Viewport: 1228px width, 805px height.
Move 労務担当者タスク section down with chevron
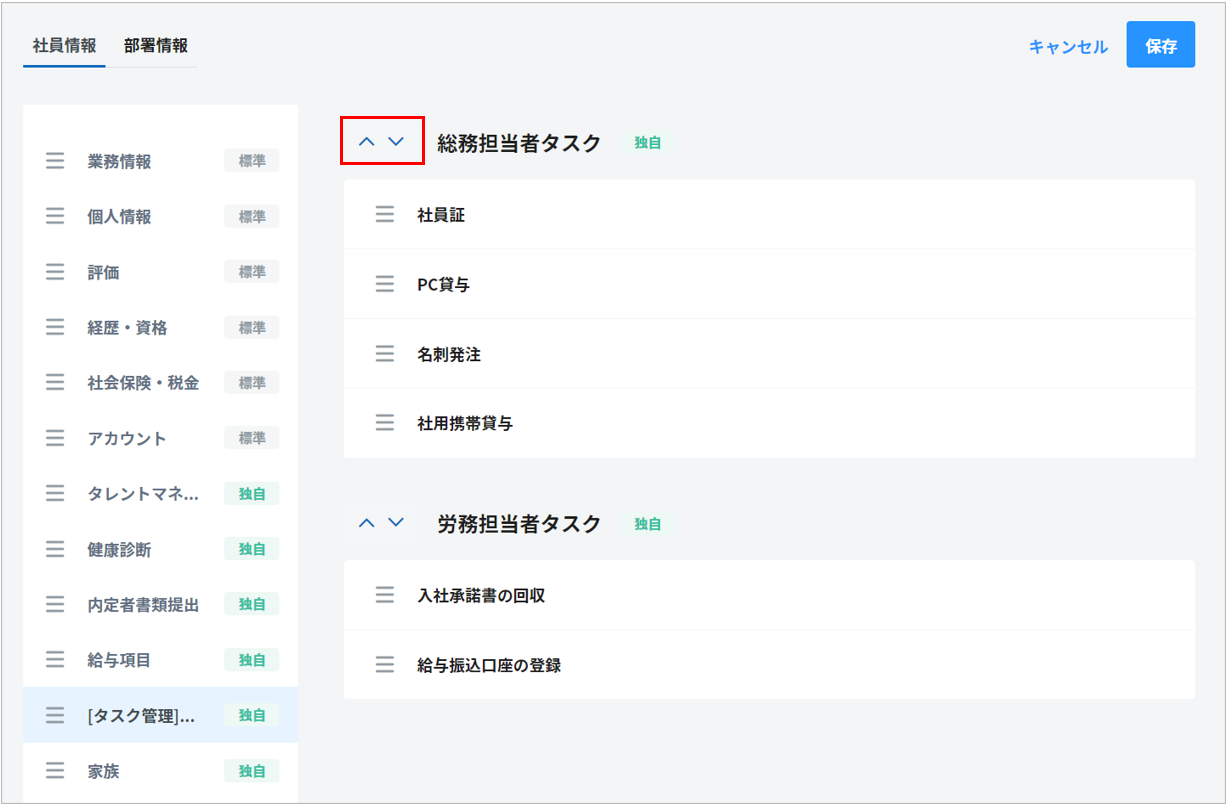click(396, 523)
